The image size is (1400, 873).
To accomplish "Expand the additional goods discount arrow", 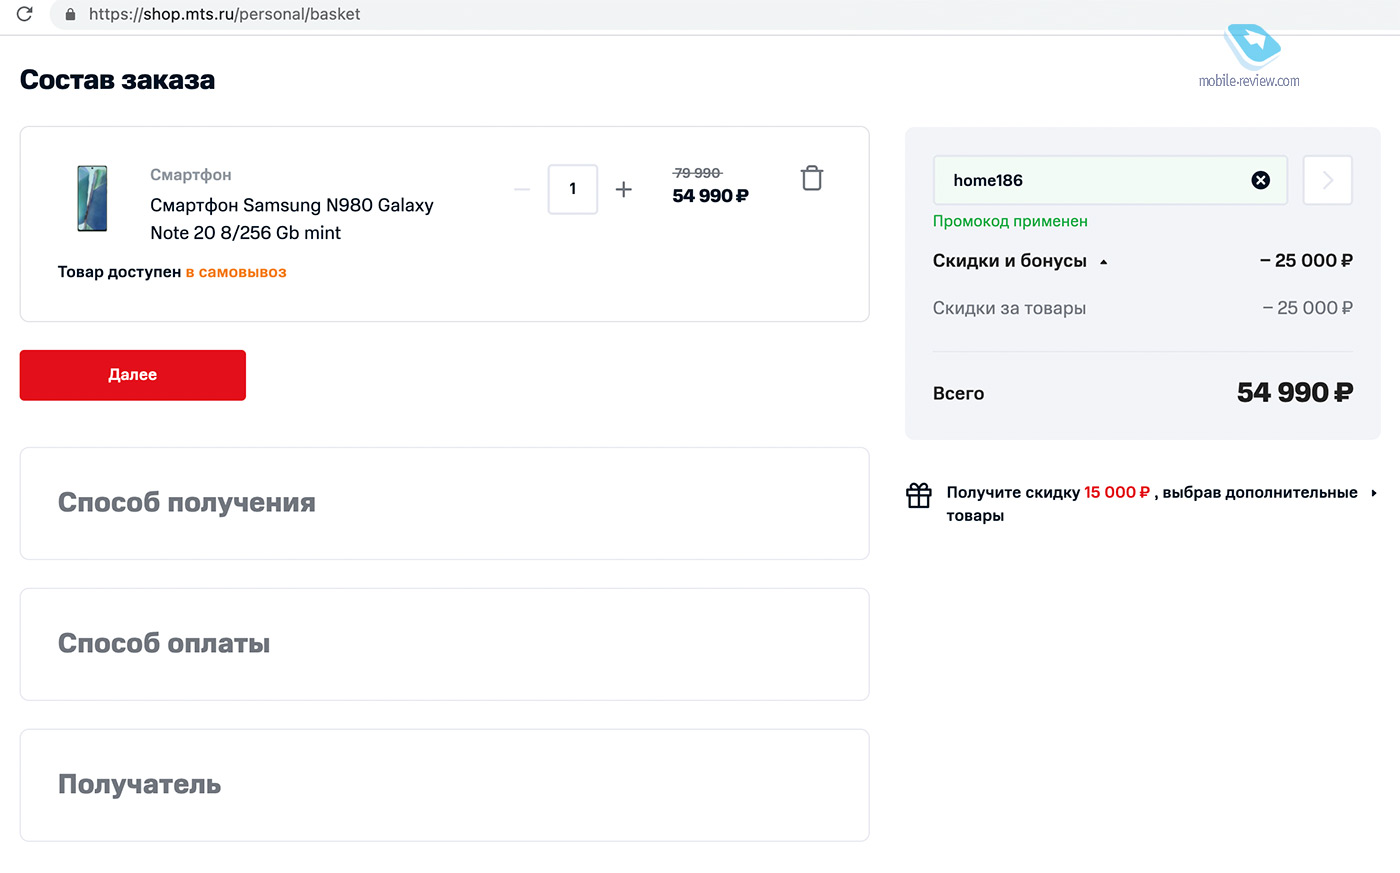I will point(1374,493).
